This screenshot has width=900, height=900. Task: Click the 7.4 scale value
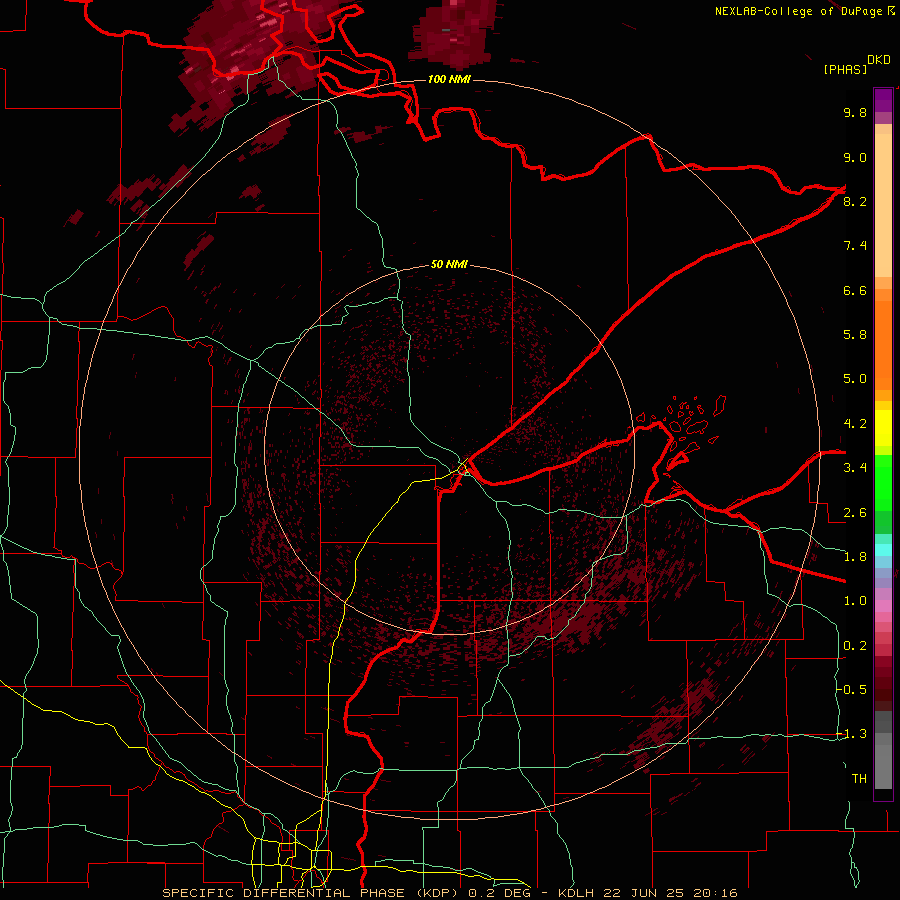pyautogui.click(x=855, y=246)
